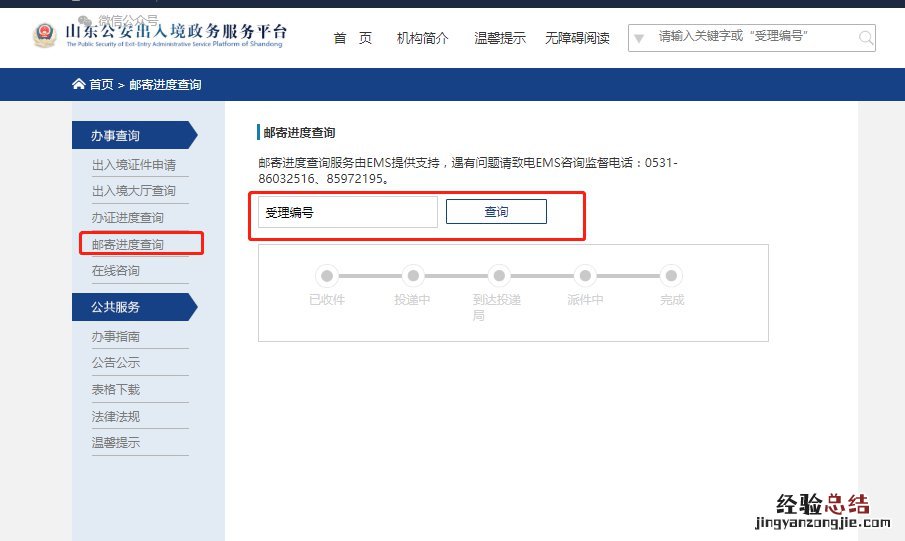Open 公告公示 sidebar link
Screen dimensions: 905x541
(115, 363)
